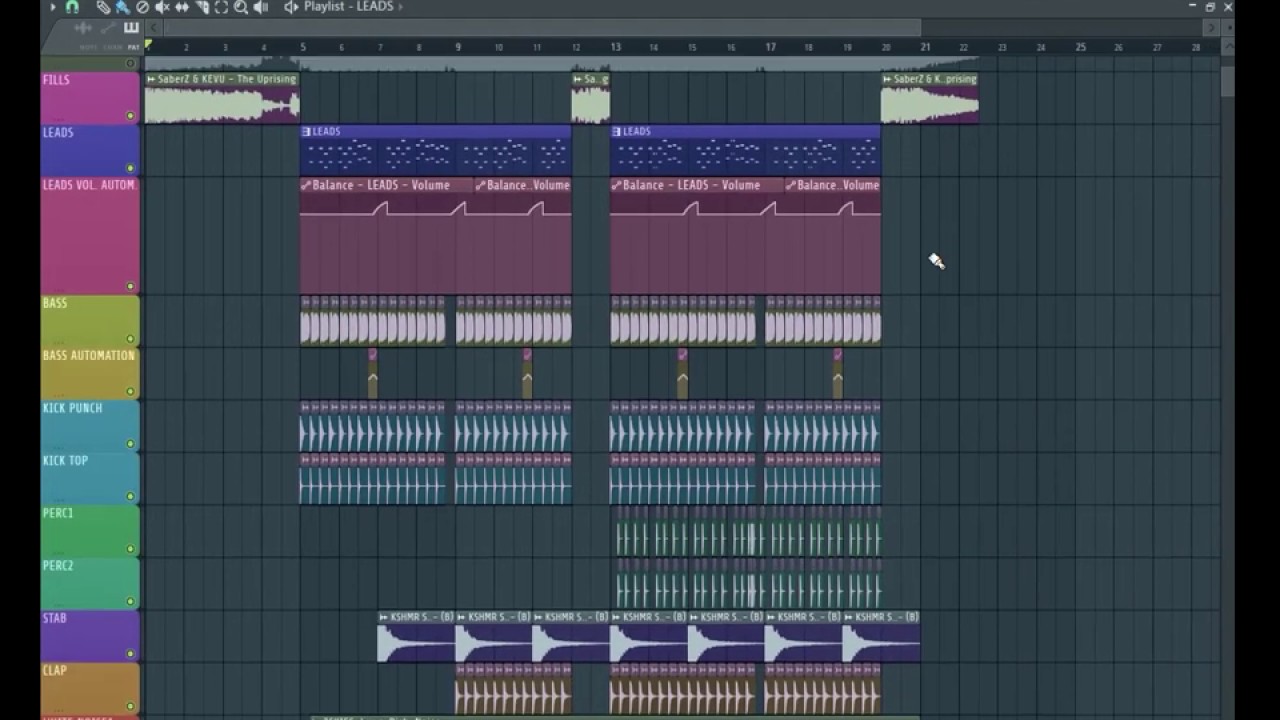
Task: Switch to PAT piano-keys mode icon
Action: (x=131, y=28)
